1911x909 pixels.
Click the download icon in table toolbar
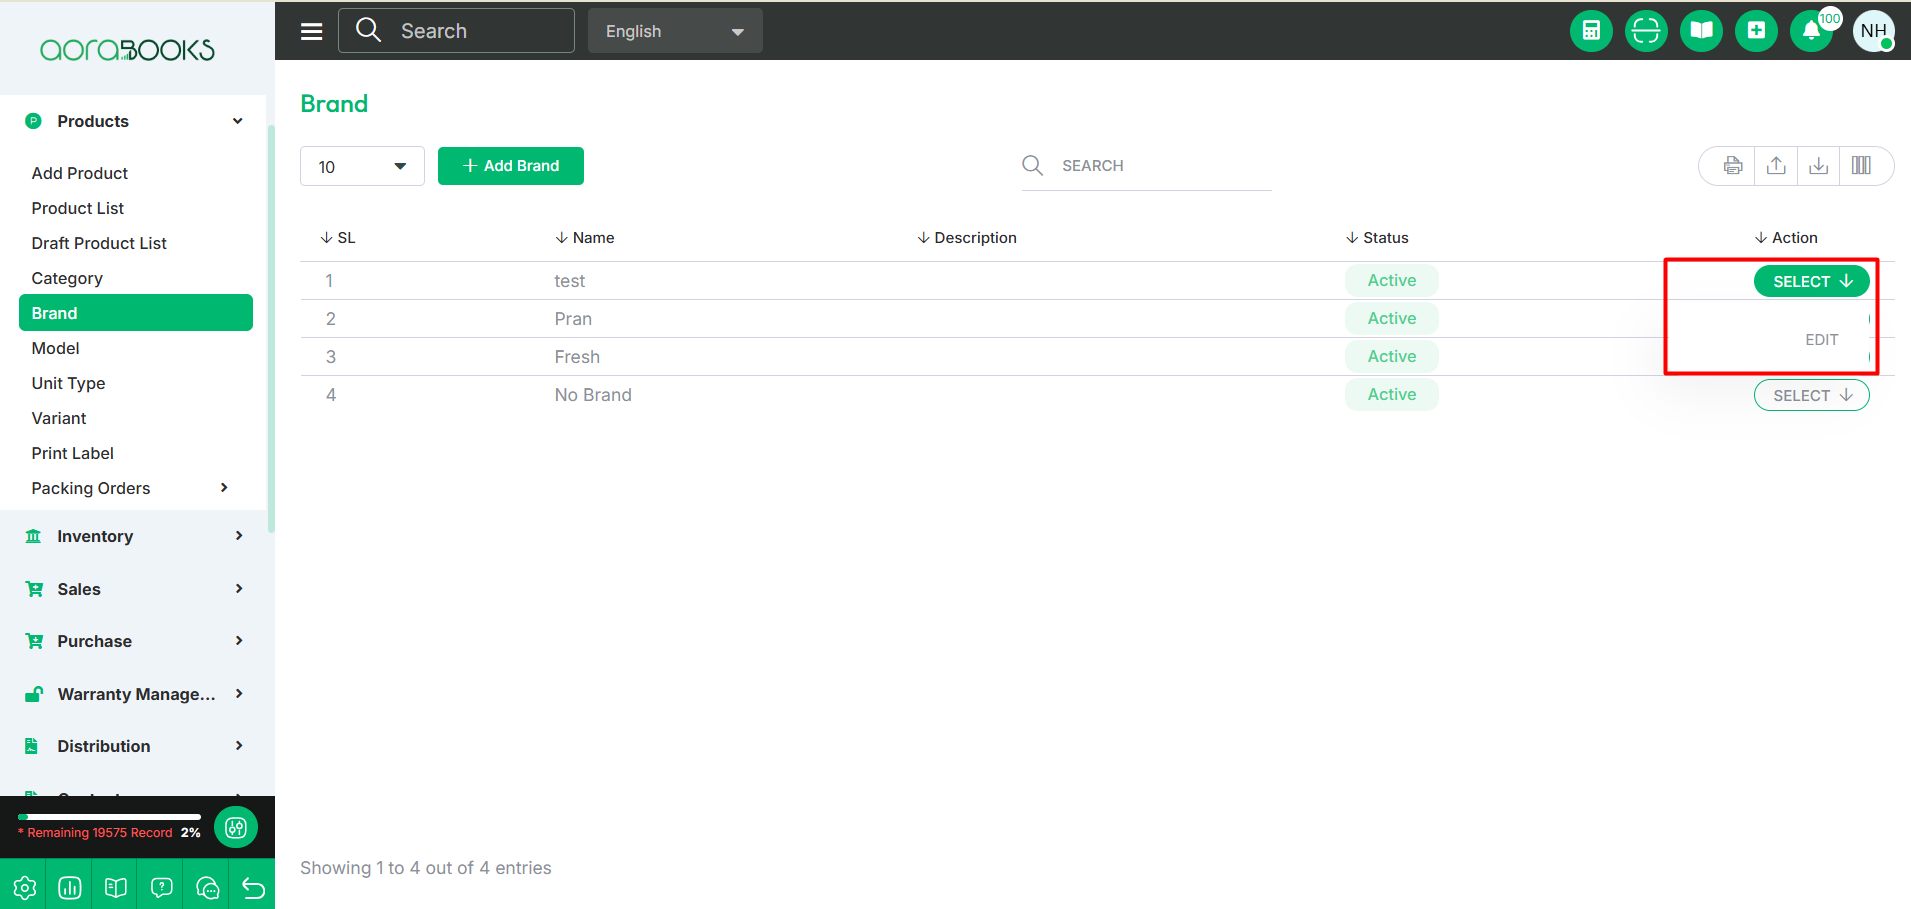coord(1819,166)
